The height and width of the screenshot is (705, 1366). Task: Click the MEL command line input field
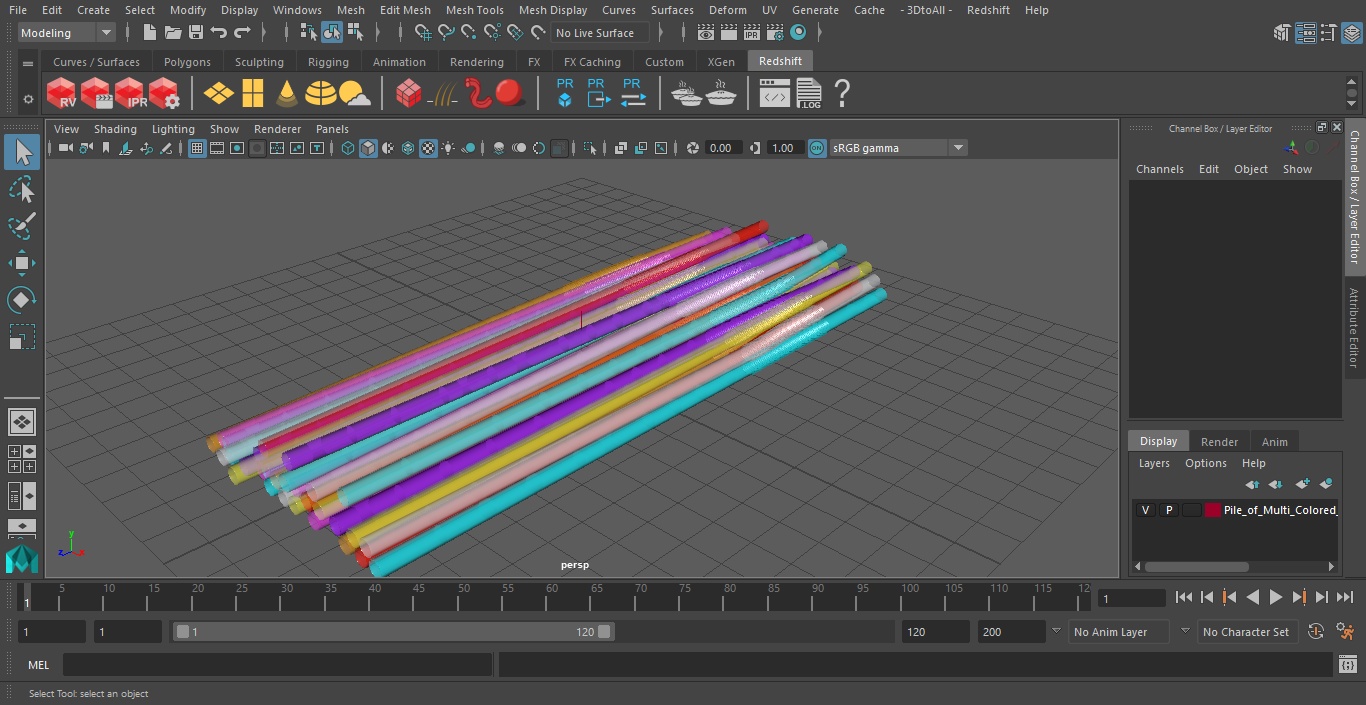[x=277, y=664]
